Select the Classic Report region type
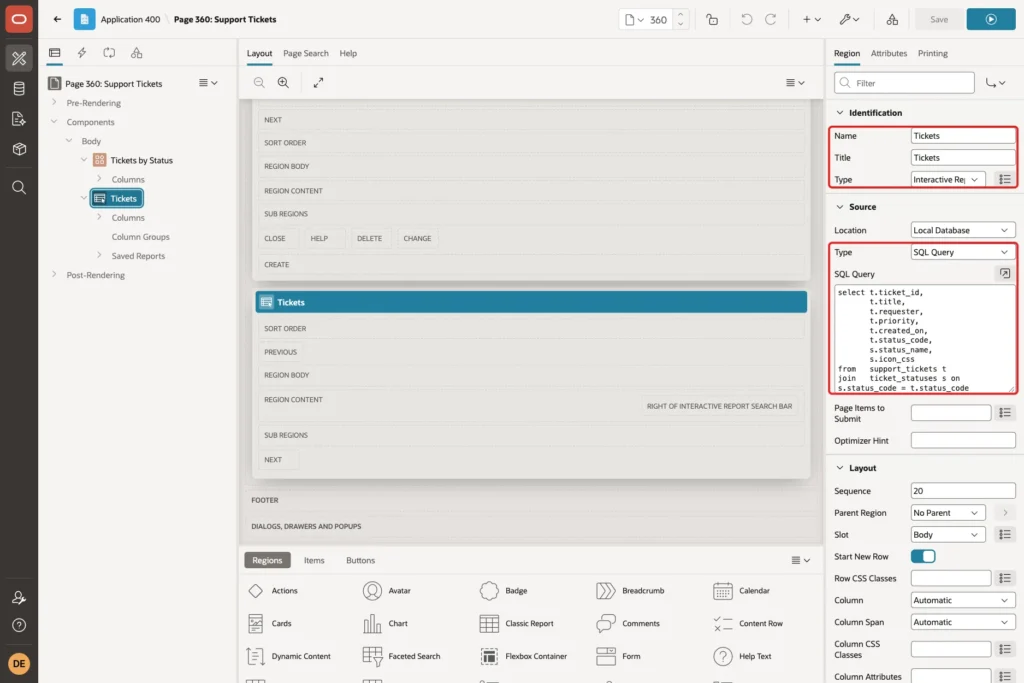The height and width of the screenshot is (683, 1024). (517, 624)
